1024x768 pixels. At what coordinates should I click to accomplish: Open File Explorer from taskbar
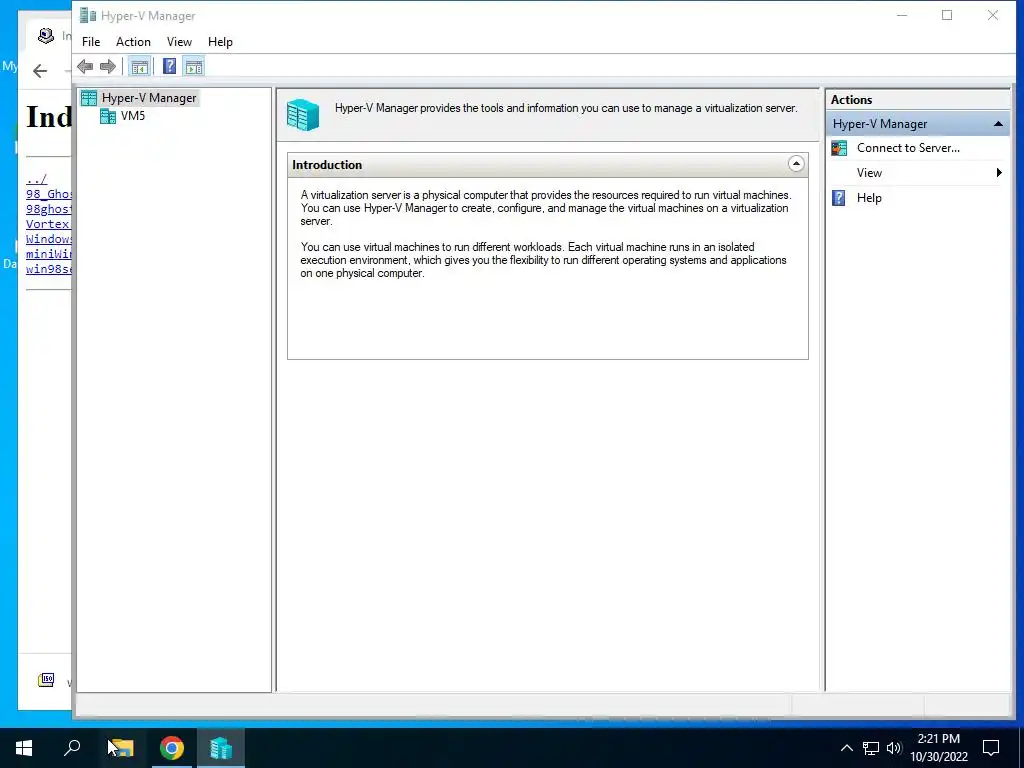(121, 748)
